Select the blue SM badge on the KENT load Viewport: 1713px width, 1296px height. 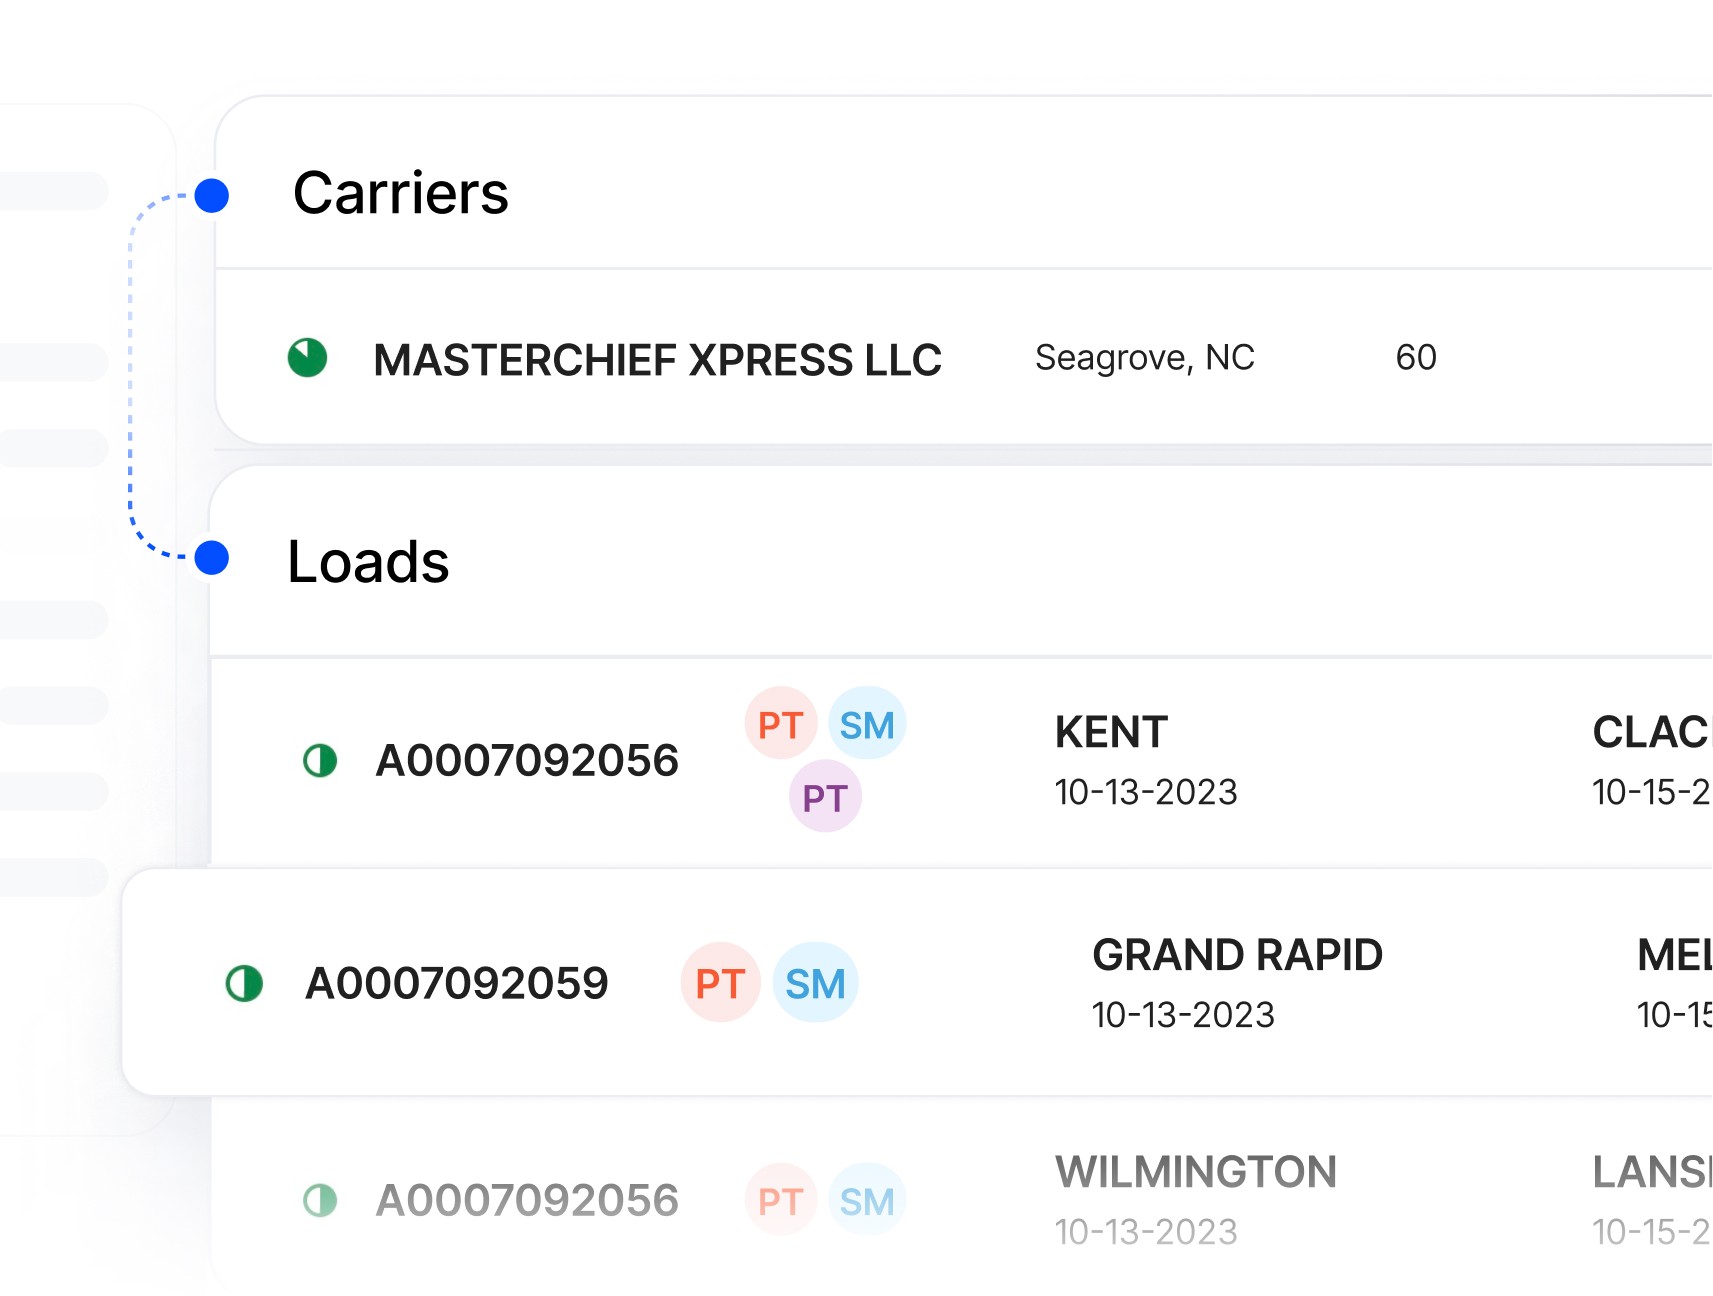[x=867, y=723]
